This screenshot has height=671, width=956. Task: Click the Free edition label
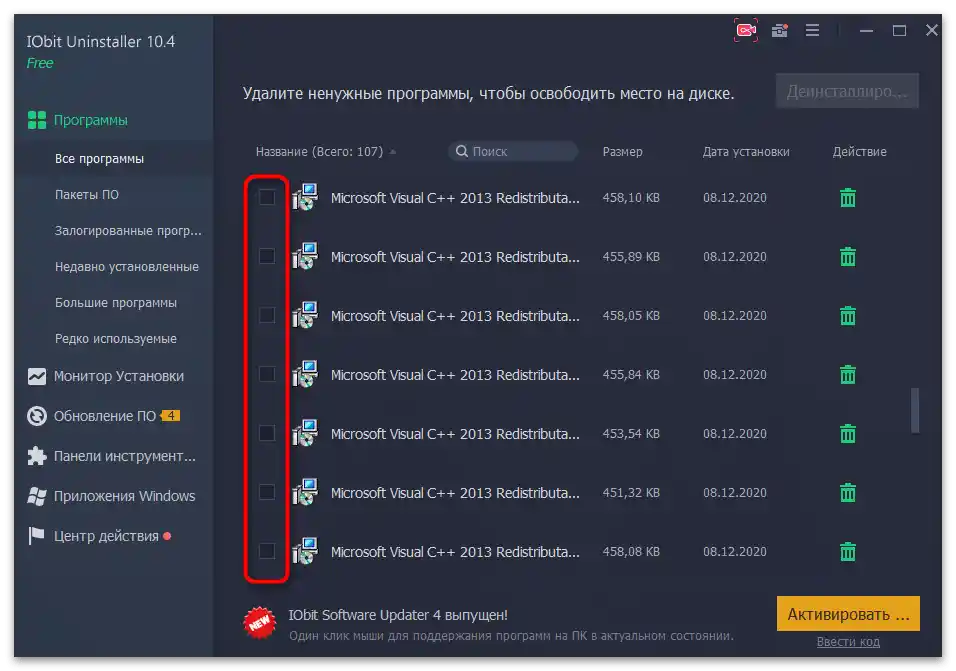[40, 63]
